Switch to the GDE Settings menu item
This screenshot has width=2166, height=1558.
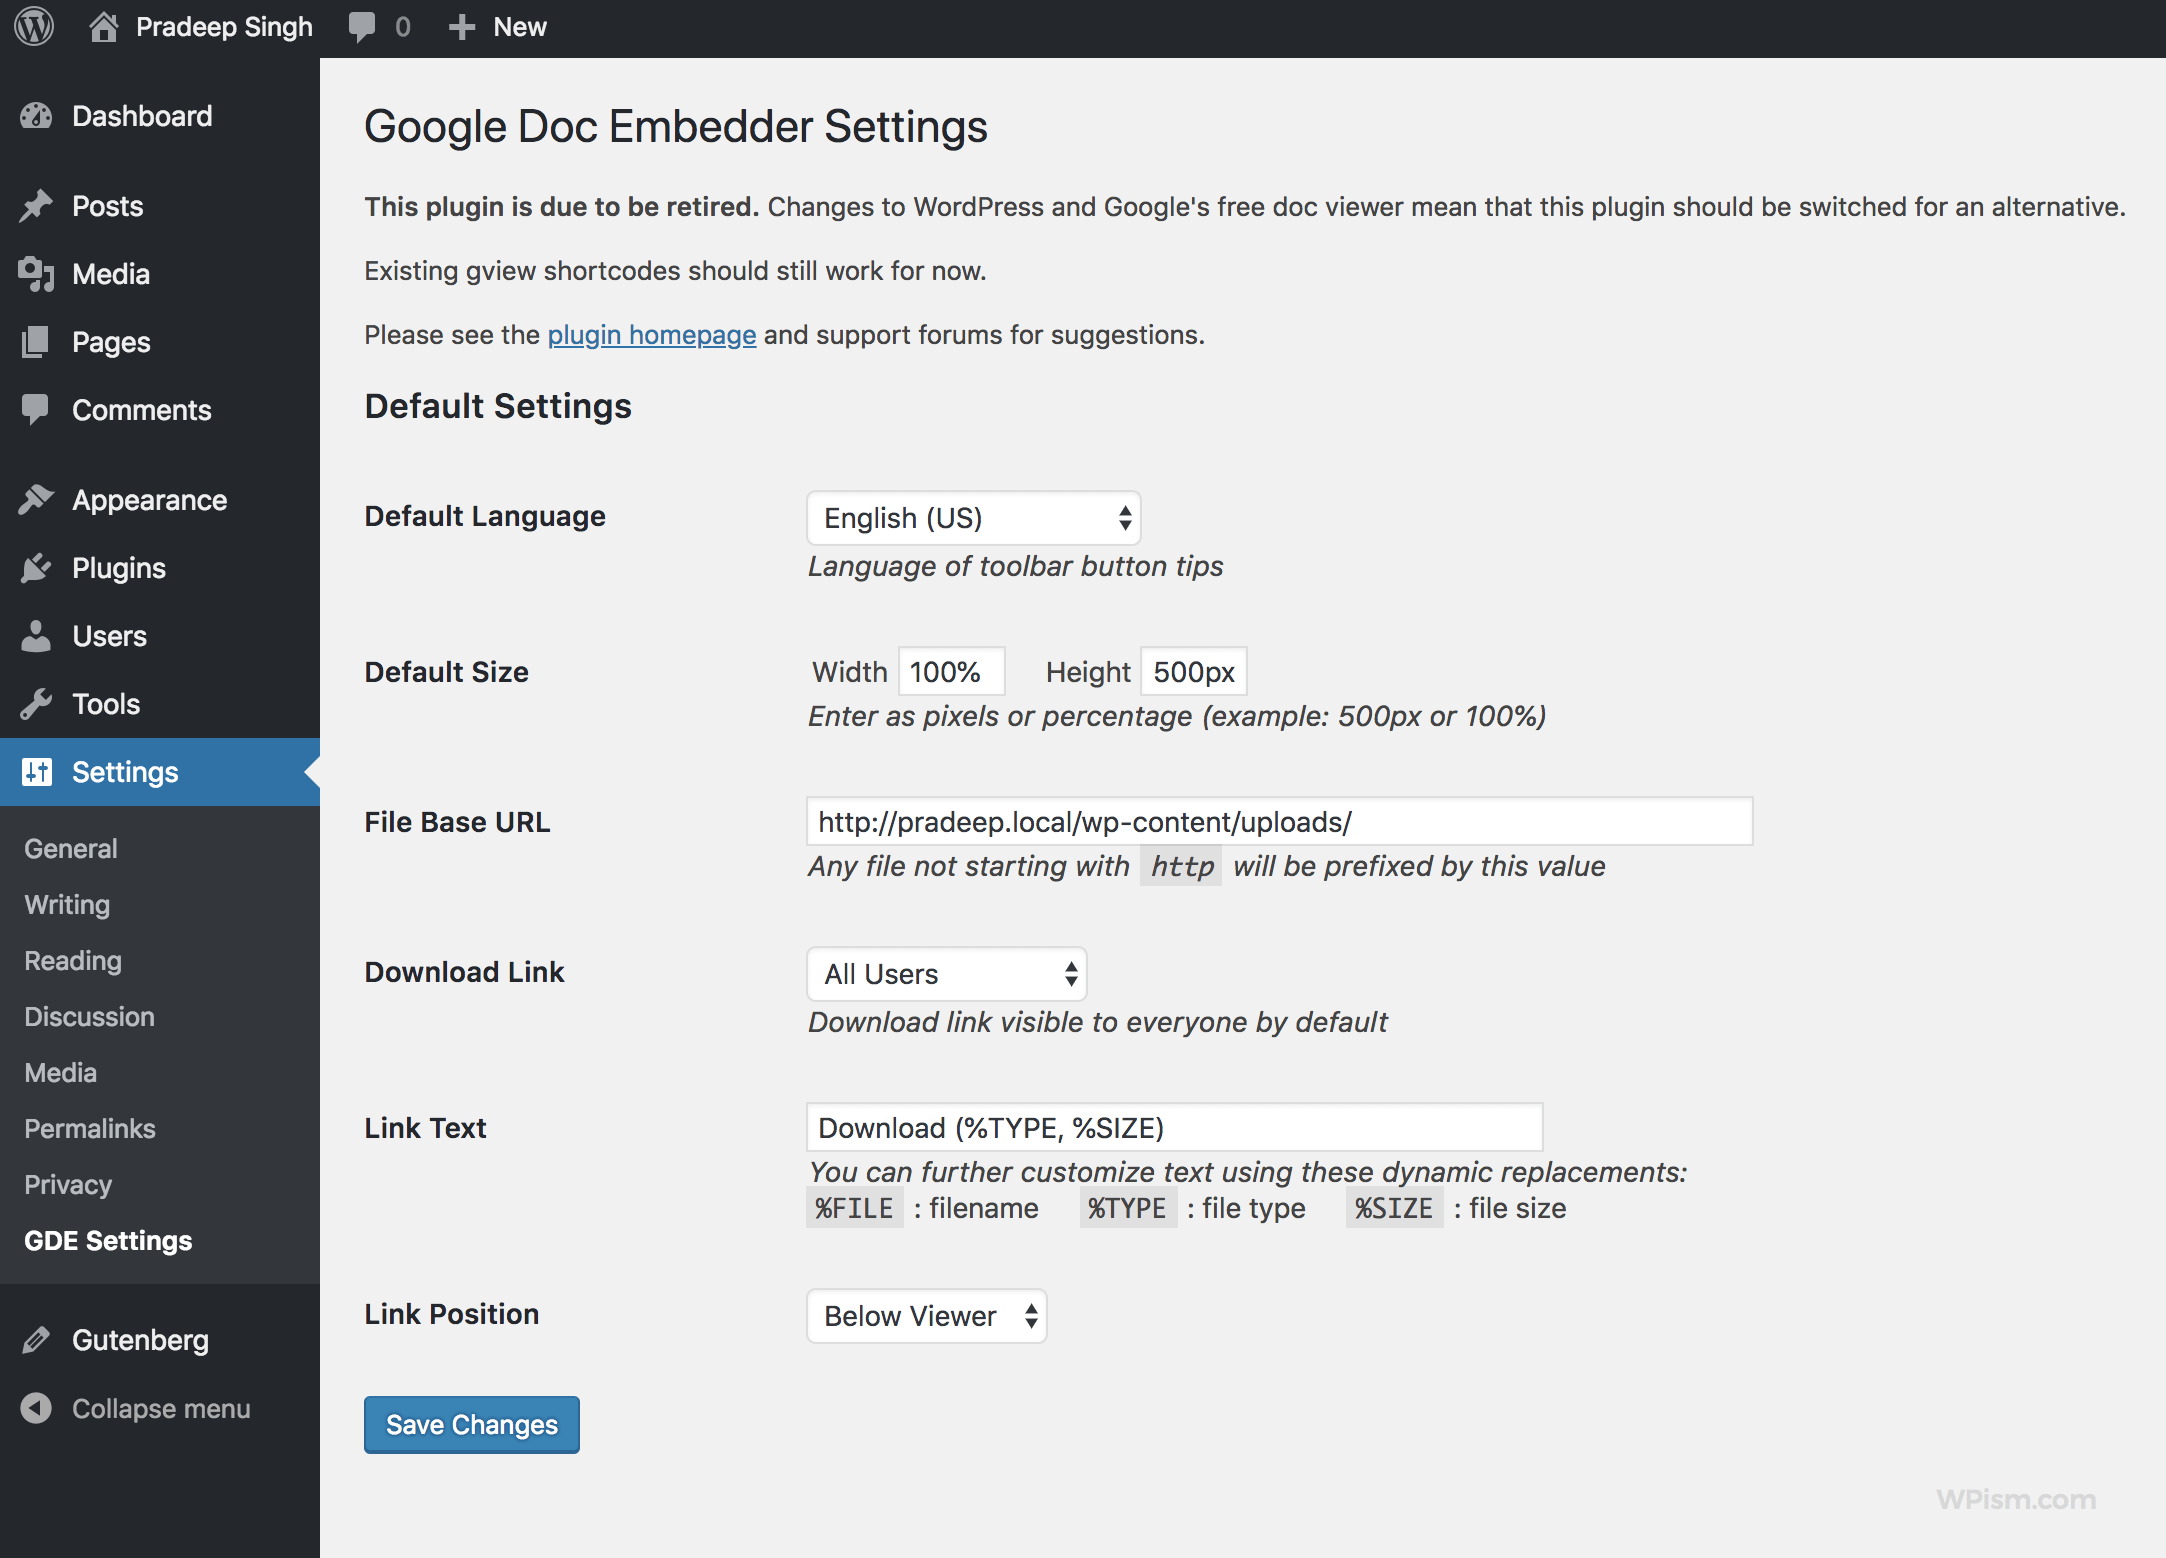coord(108,1240)
